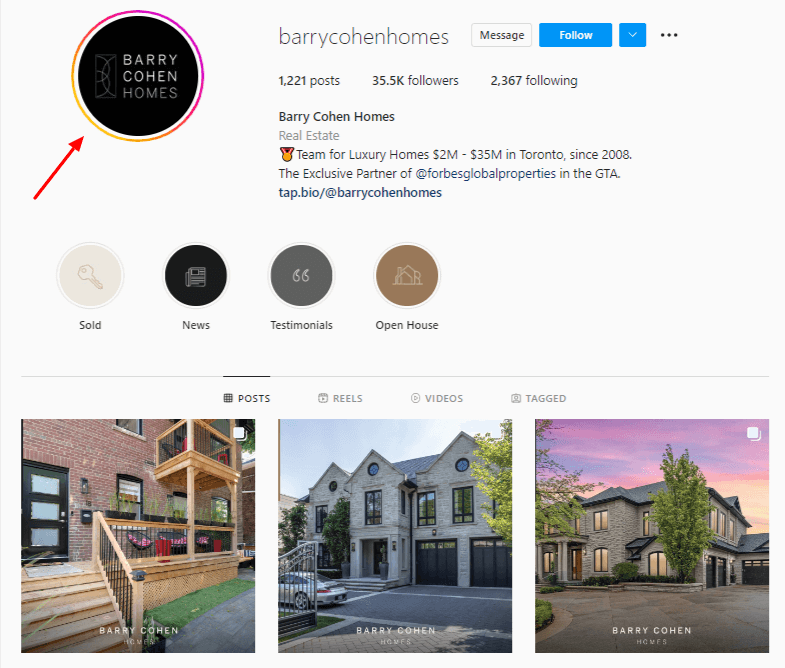Image resolution: width=785 pixels, height=668 pixels.
Task: Click the Message button
Action: [501, 35]
